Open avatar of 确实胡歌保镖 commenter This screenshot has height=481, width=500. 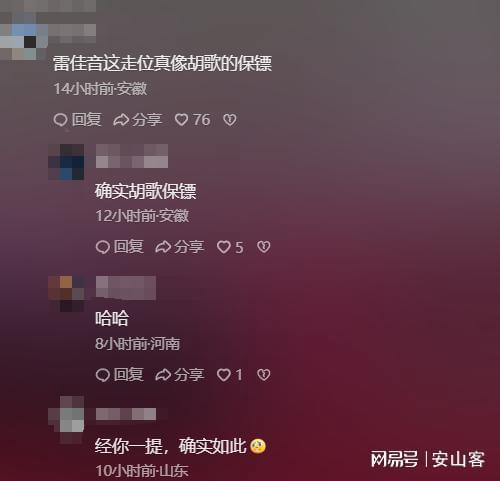point(66,162)
